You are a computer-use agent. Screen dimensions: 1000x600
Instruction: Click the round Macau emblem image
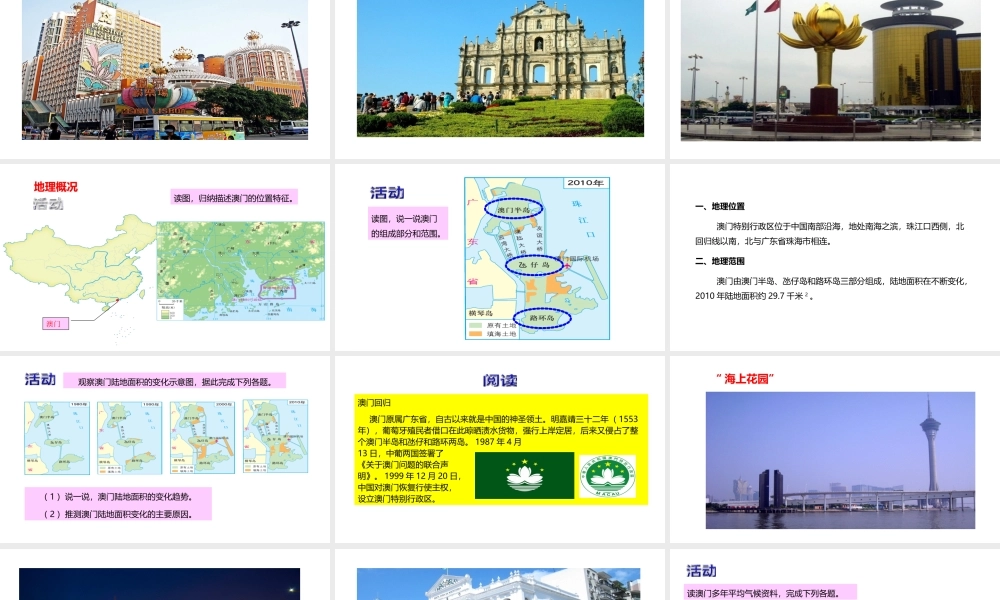[608, 476]
